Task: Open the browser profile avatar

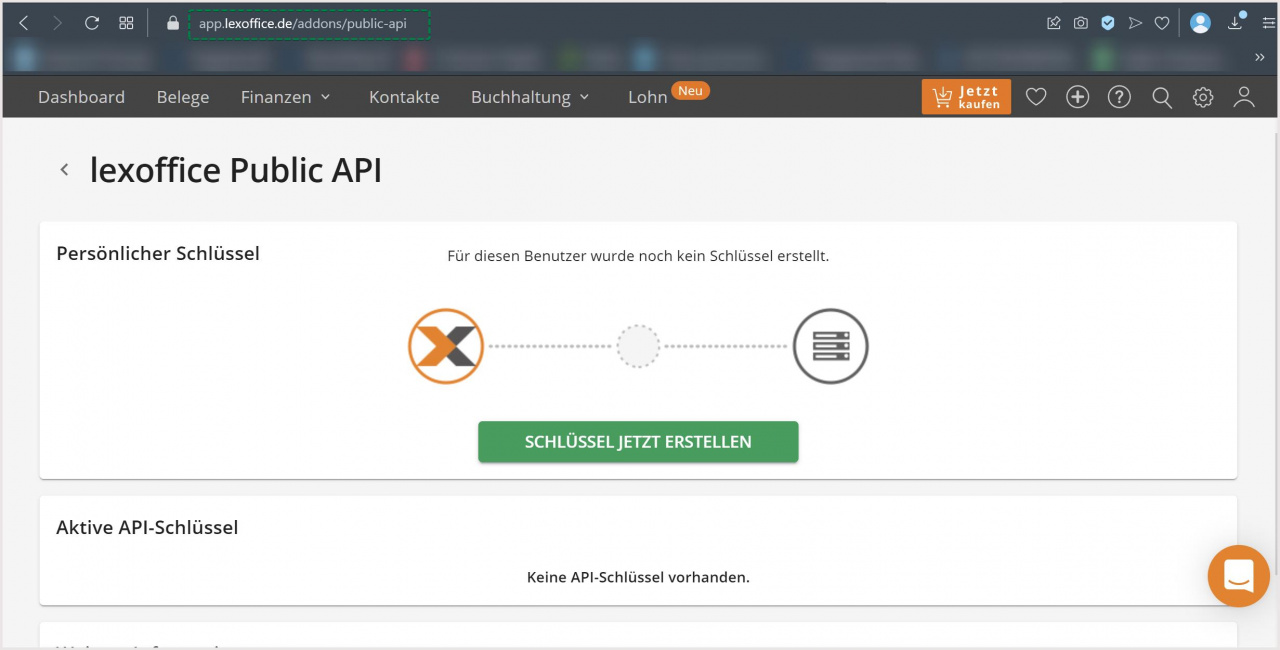Action: point(1200,23)
